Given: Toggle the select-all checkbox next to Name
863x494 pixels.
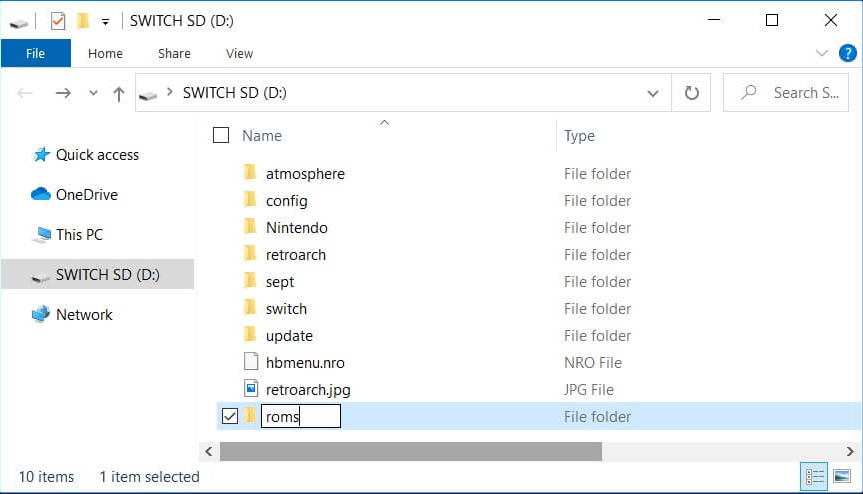Looking at the screenshot, I should pyautogui.click(x=221, y=135).
